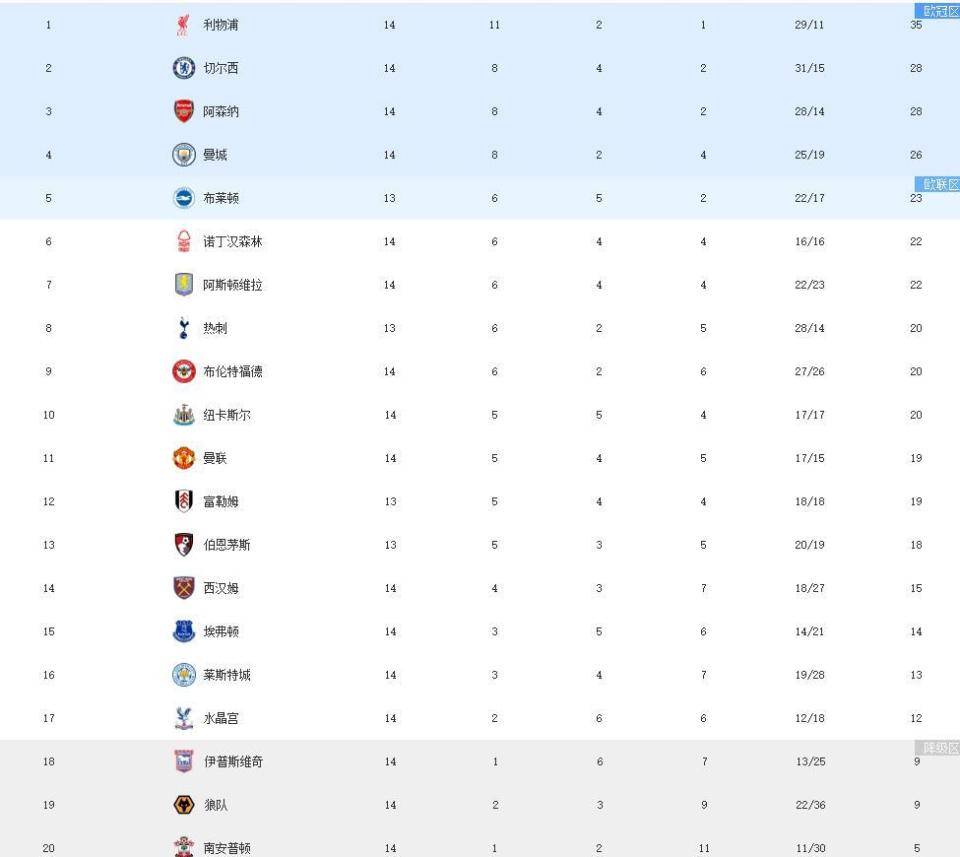Click the 布伦特福德 team name
The image size is (960, 857).
[x=233, y=372]
